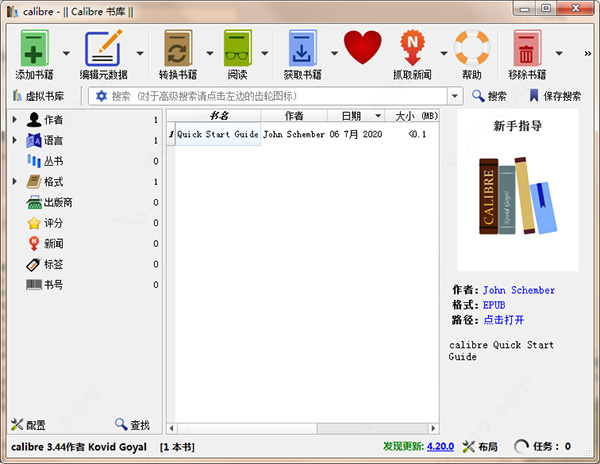Viewport: 600px width, 464px height.
Task: Click the 帮助 lifebuoy help icon
Action: tap(472, 47)
